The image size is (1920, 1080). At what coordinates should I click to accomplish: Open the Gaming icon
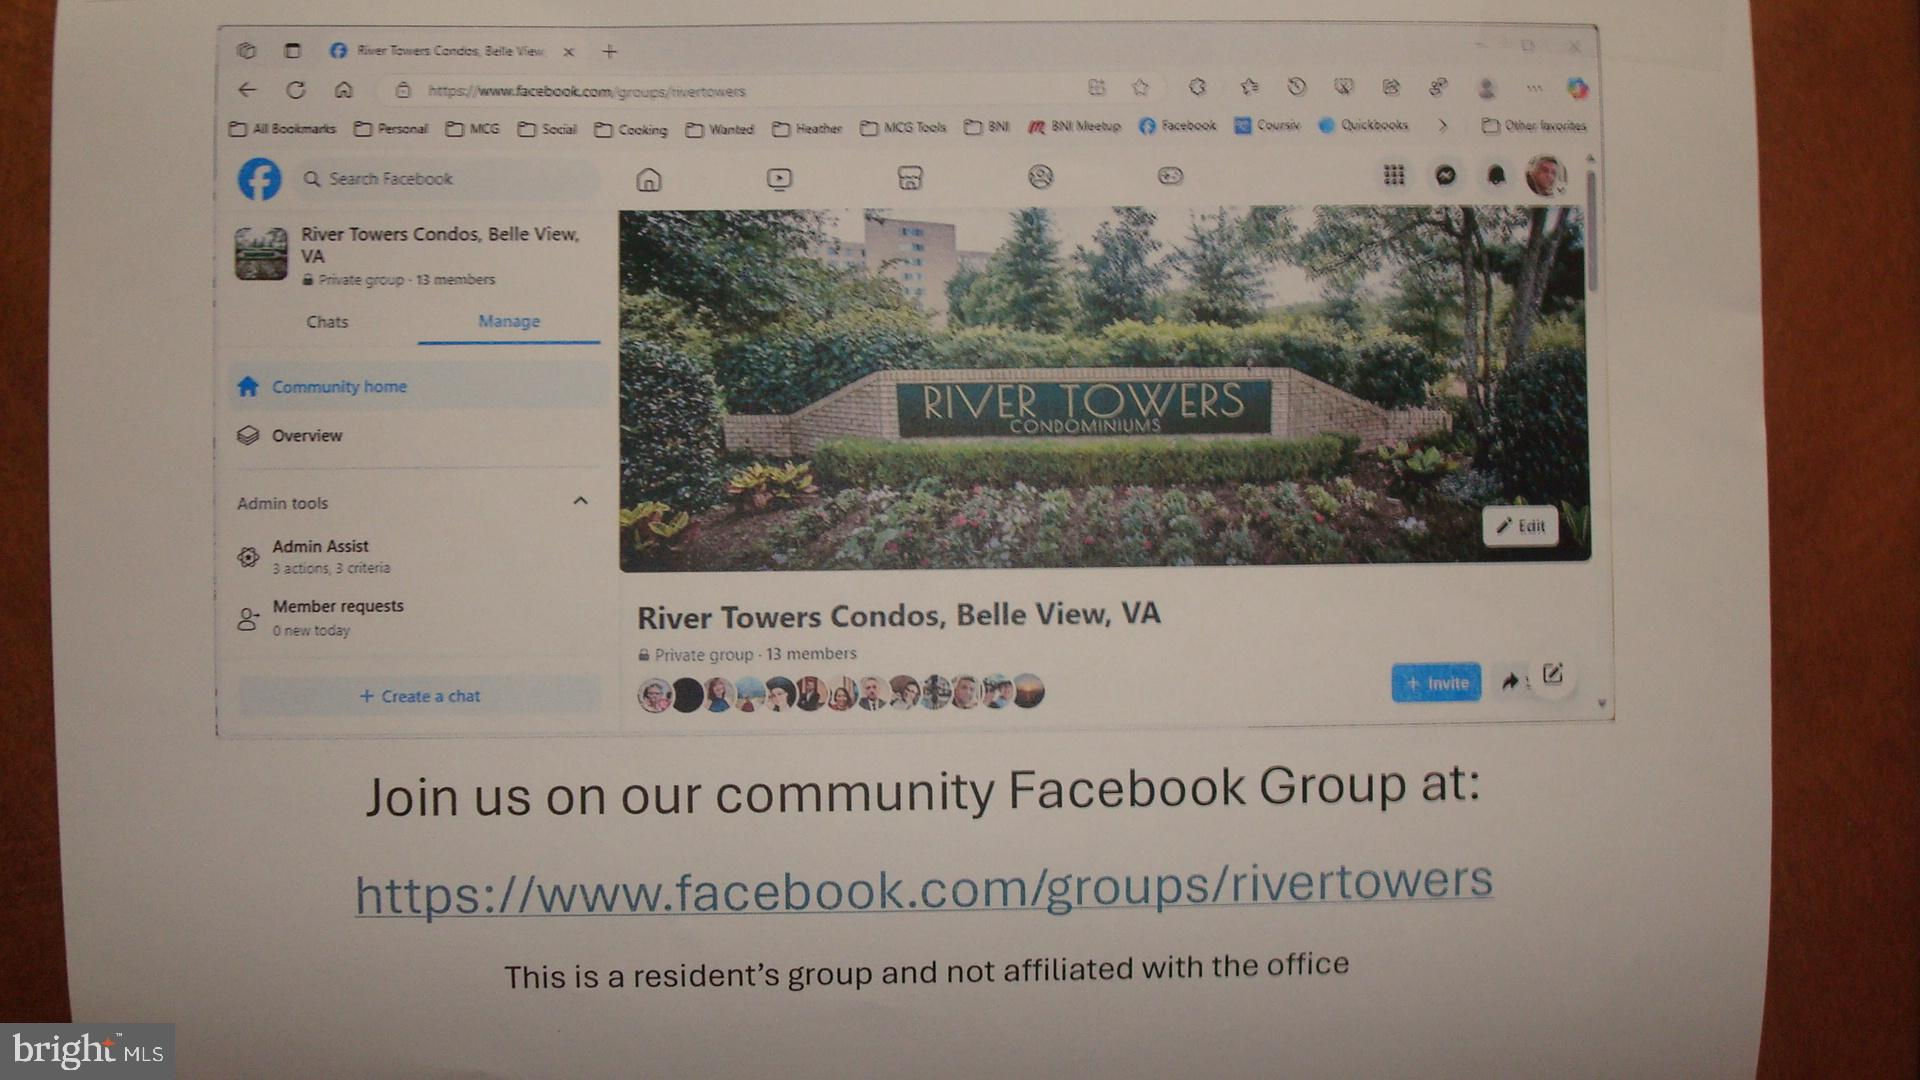[x=1170, y=176]
